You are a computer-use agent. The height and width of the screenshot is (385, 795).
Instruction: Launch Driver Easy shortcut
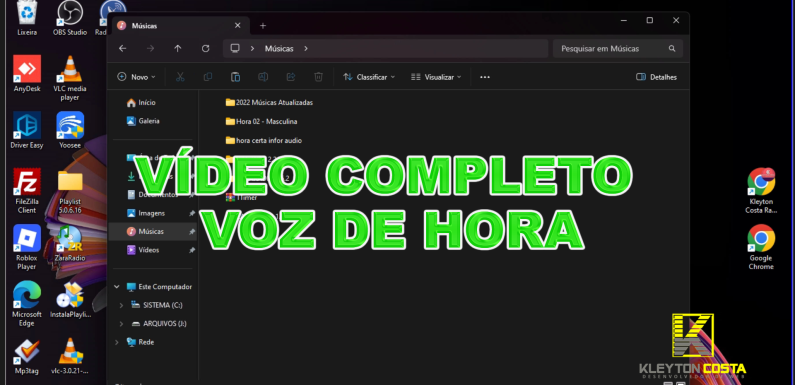[27, 130]
